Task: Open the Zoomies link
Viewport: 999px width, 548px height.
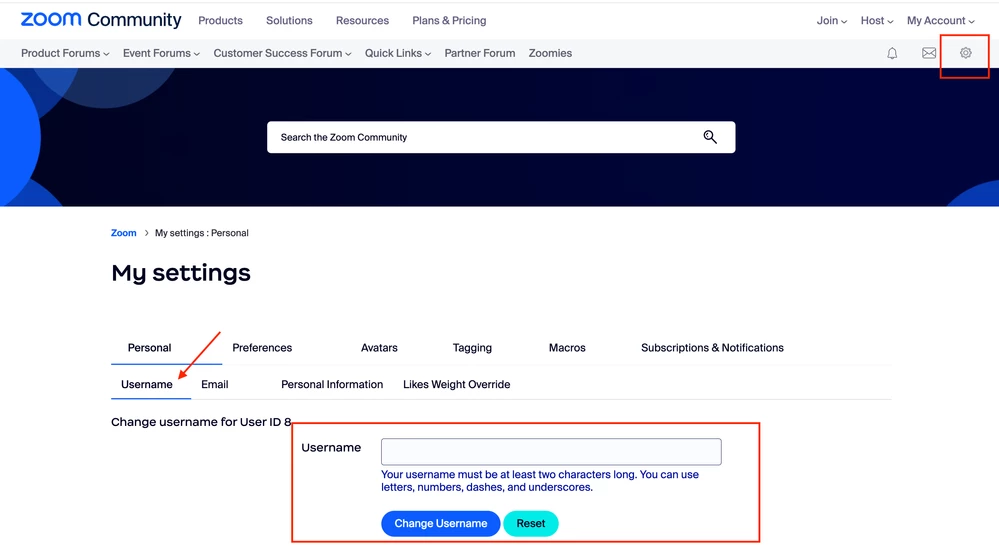Action: tap(550, 54)
